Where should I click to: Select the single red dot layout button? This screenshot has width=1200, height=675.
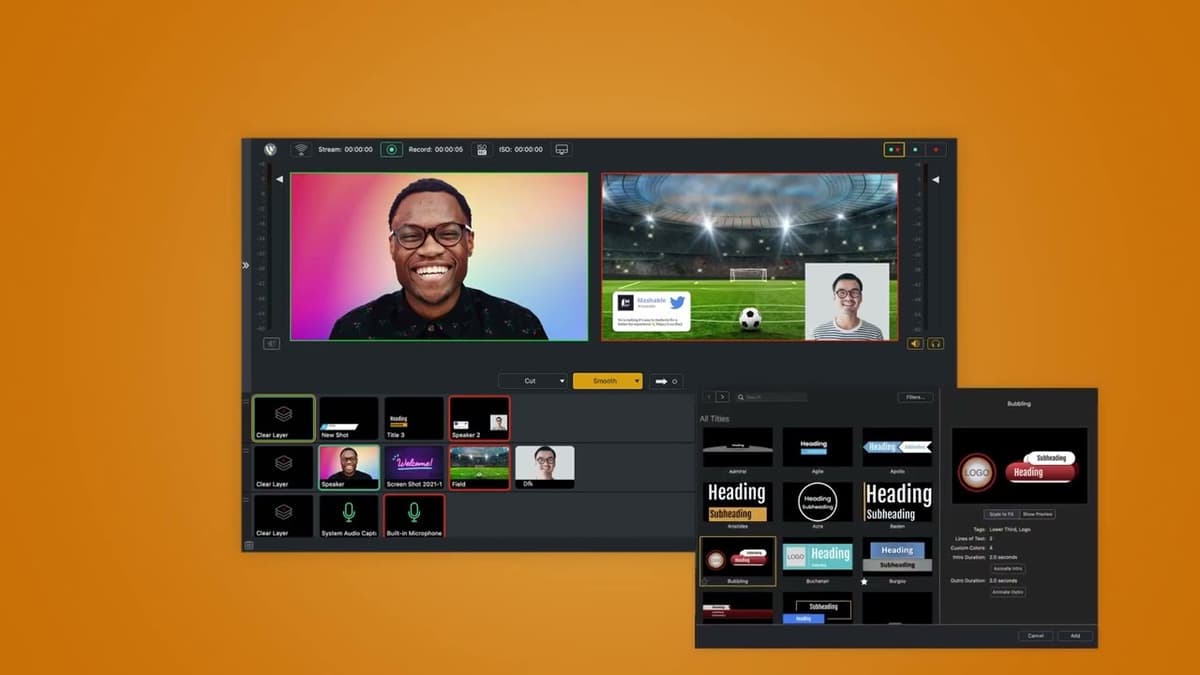coord(936,149)
